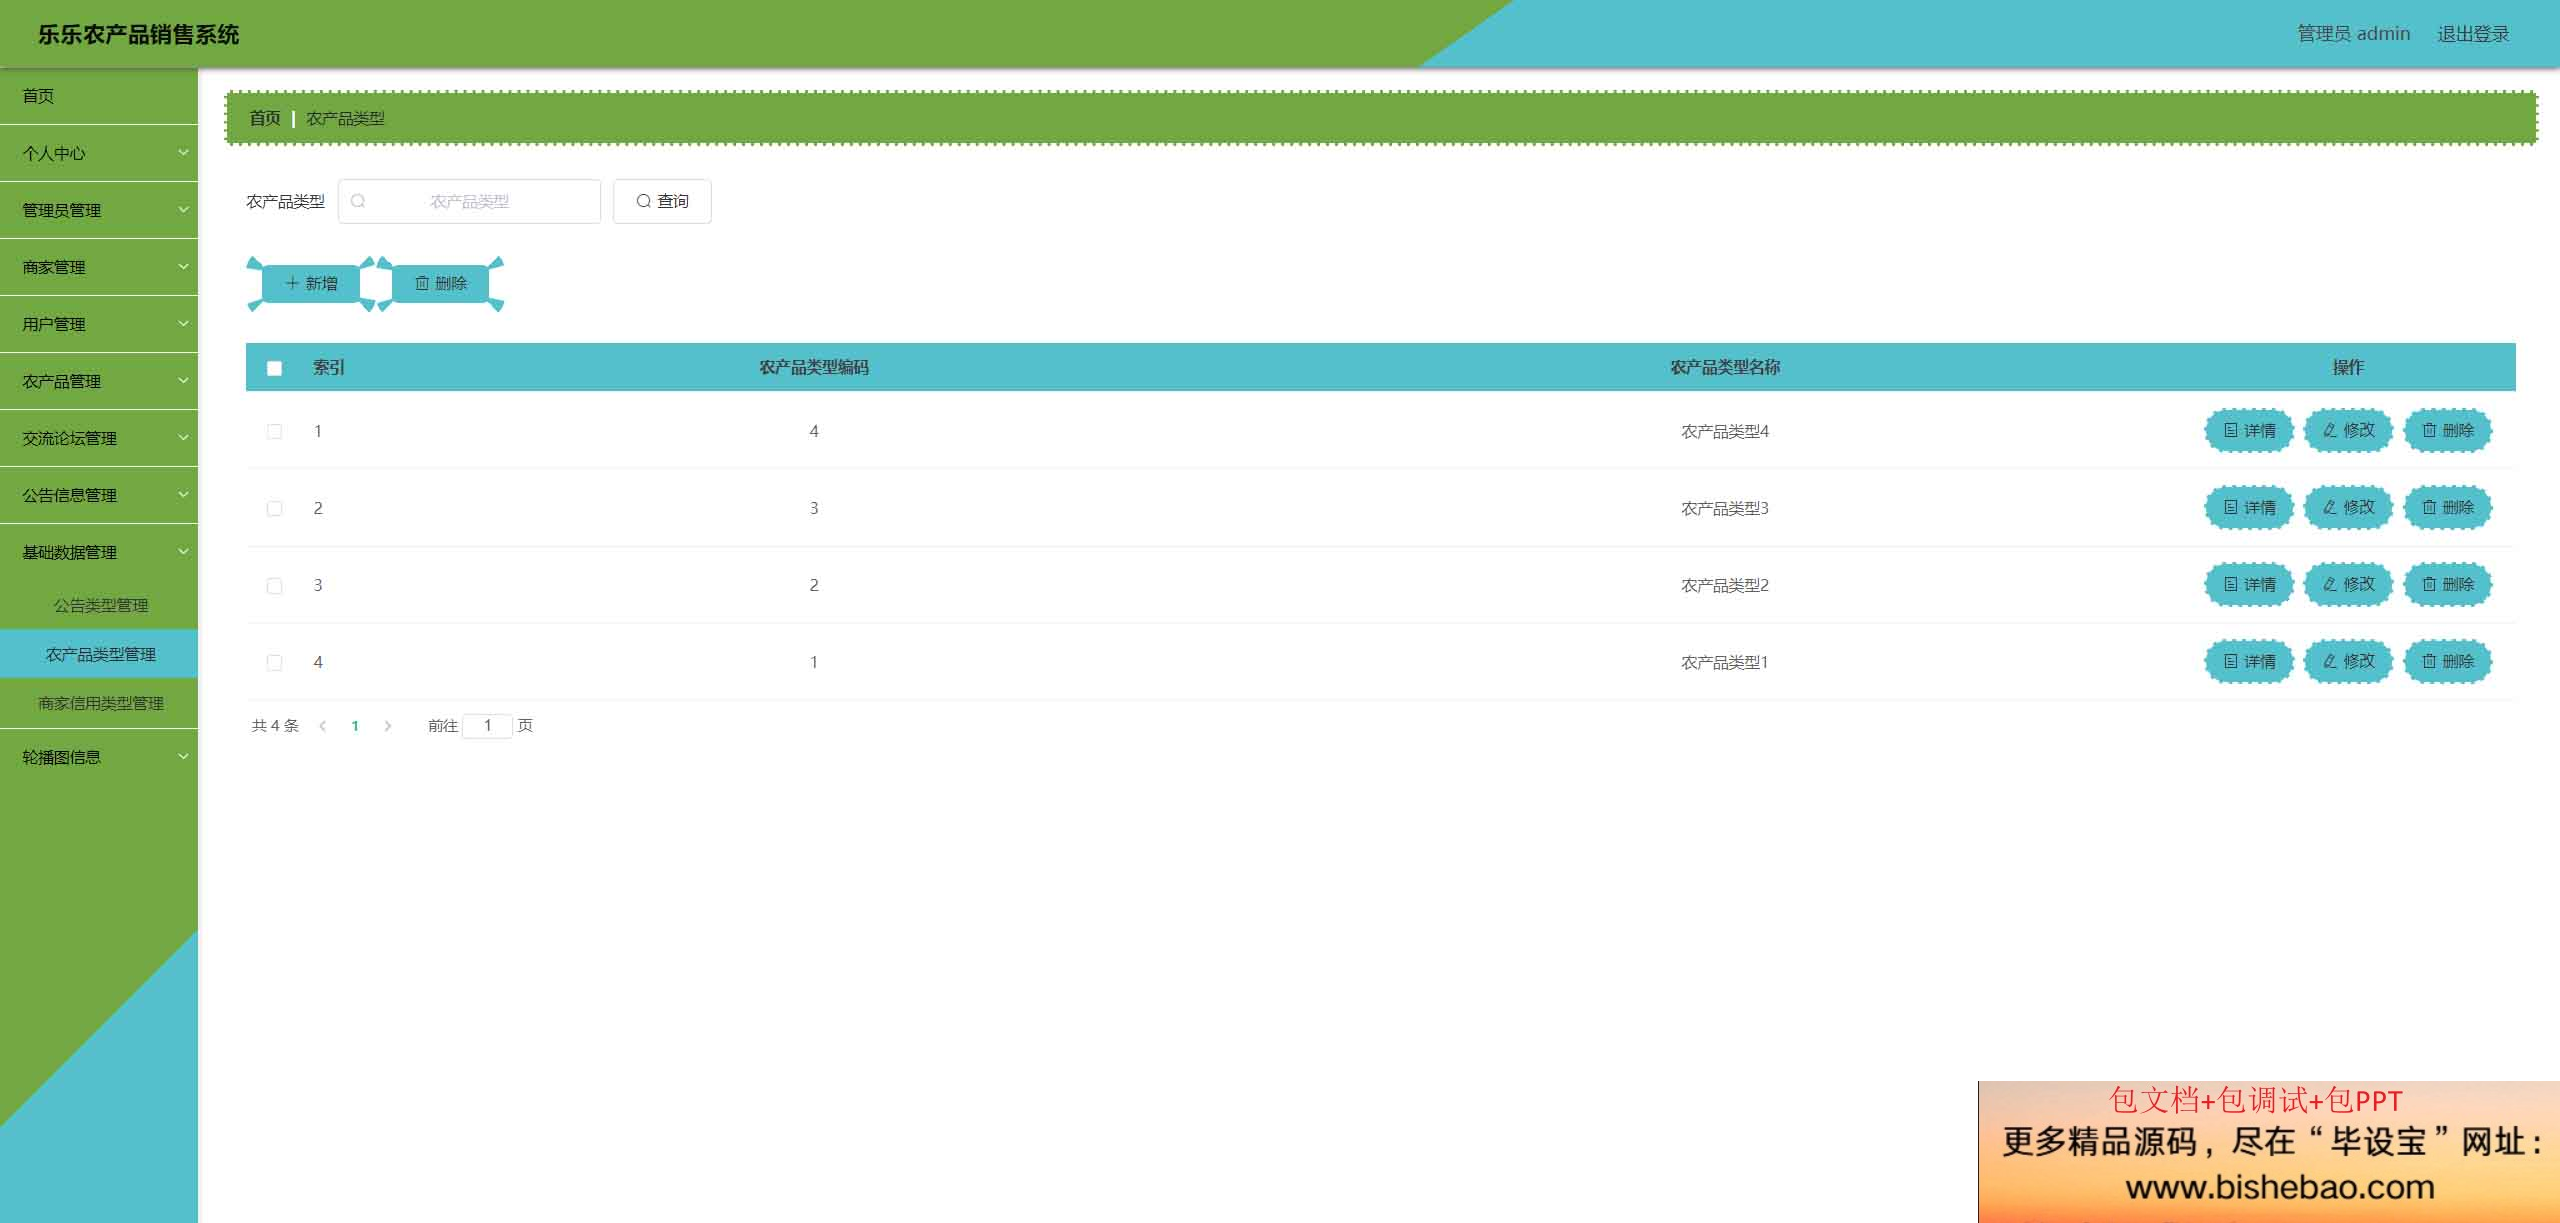Expand the 农产品管理 sidebar menu
Image resolution: width=2560 pixels, height=1223 pixels.
coord(99,381)
